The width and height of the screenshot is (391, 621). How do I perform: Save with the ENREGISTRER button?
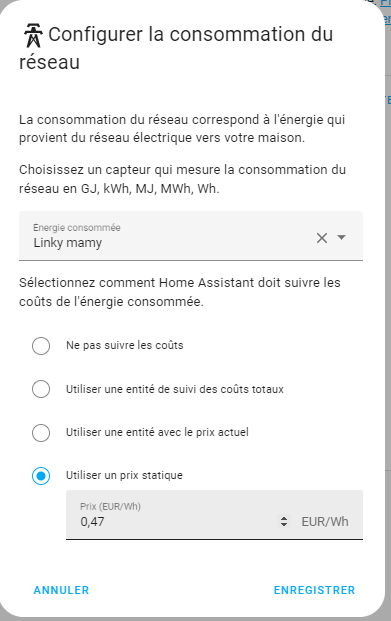coord(314,590)
